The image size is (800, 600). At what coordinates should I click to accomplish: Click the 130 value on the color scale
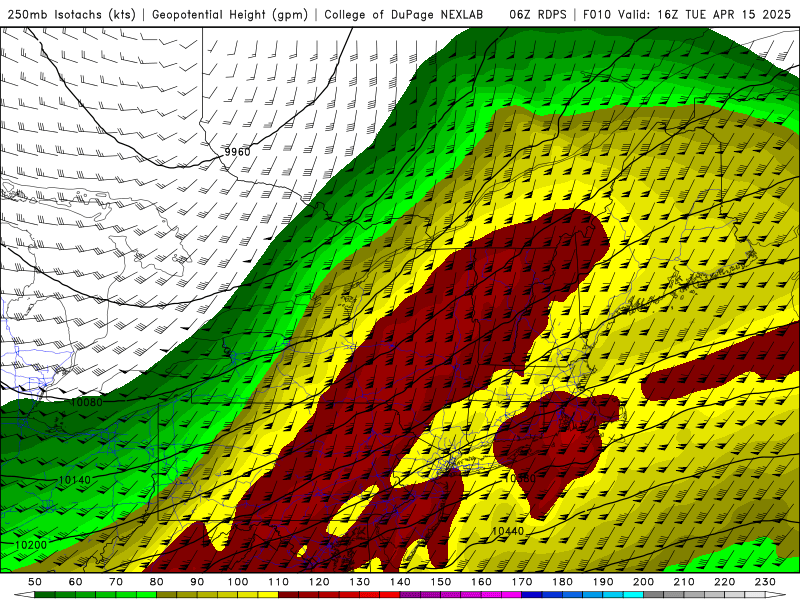(360, 582)
